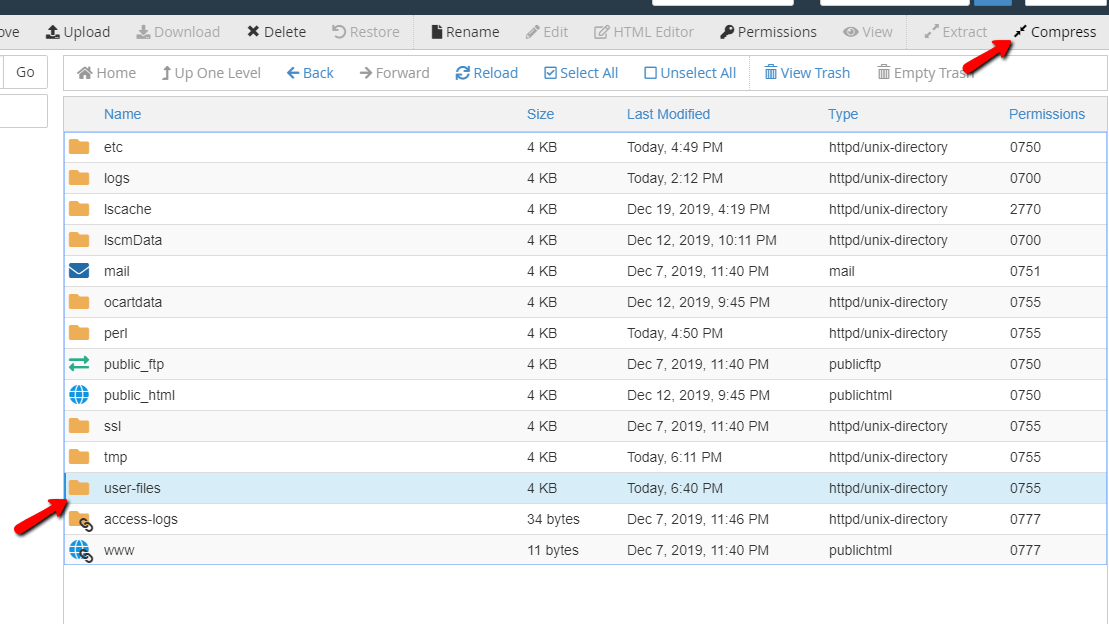Go Back in file navigation
The image size is (1109, 624).
tap(310, 73)
